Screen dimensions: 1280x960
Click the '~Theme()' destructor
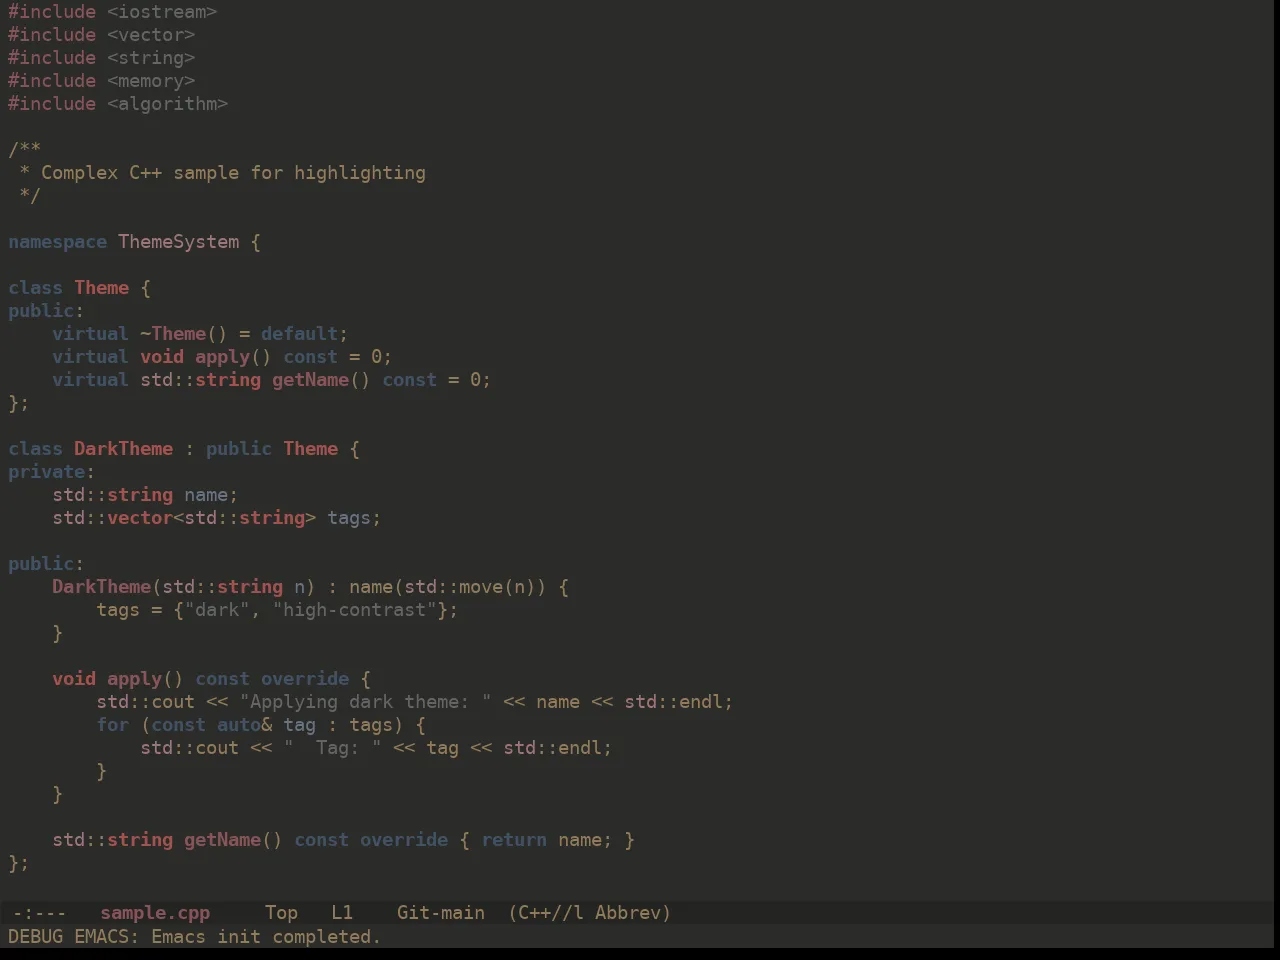tap(184, 334)
